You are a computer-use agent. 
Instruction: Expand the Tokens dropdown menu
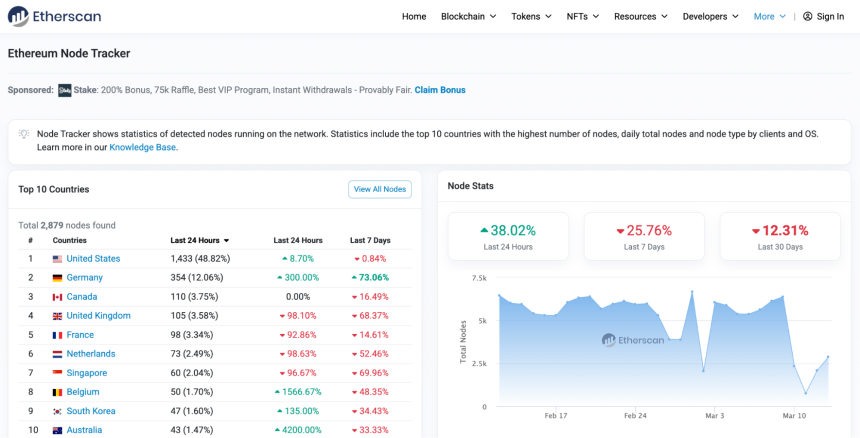click(531, 16)
